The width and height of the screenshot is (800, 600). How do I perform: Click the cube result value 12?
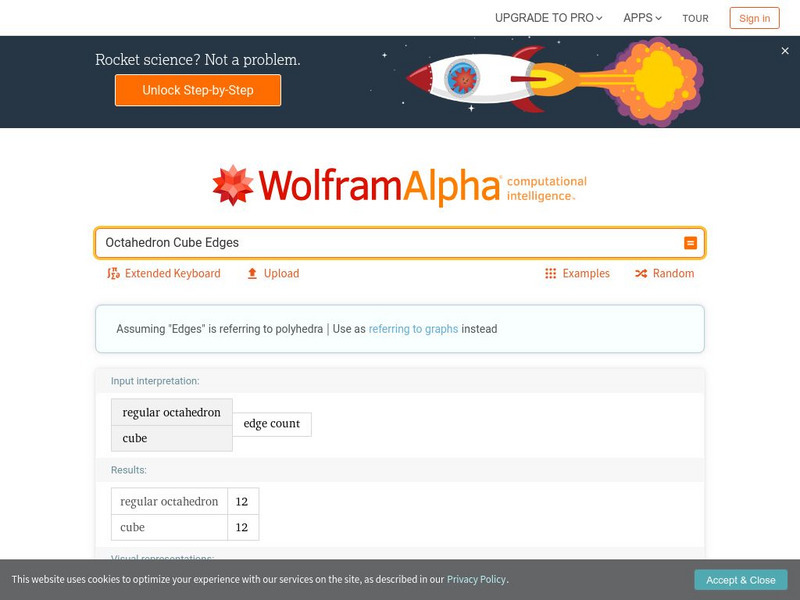(x=242, y=528)
